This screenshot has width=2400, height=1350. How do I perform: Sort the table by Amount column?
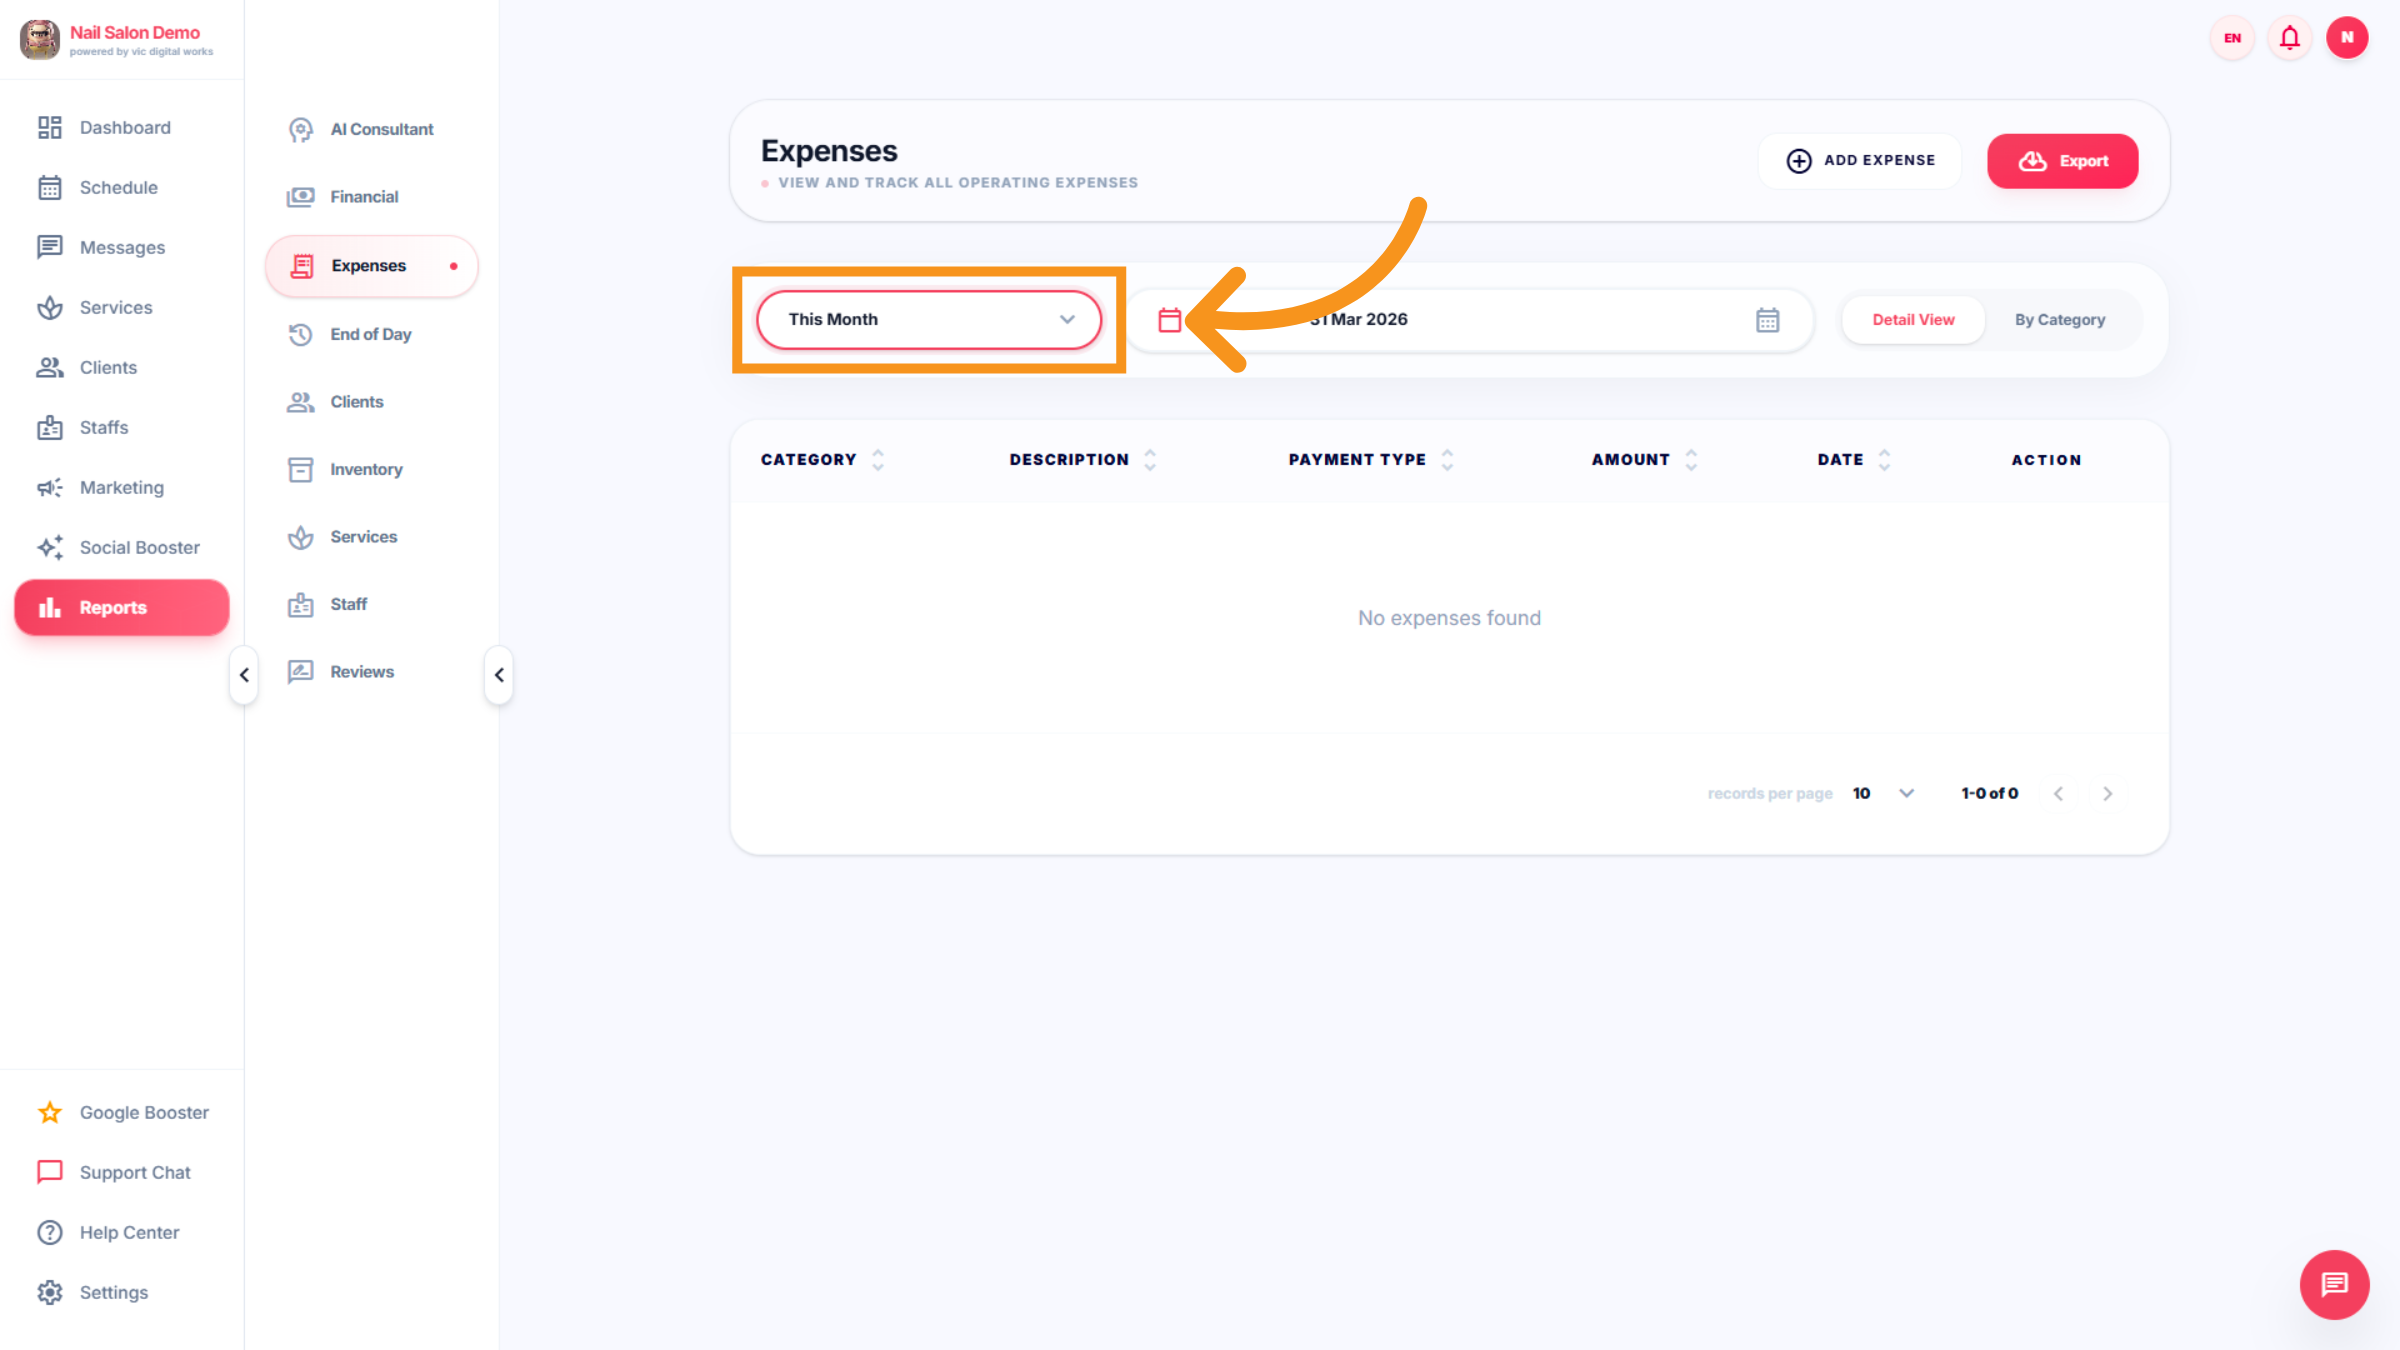click(1691, 459)
